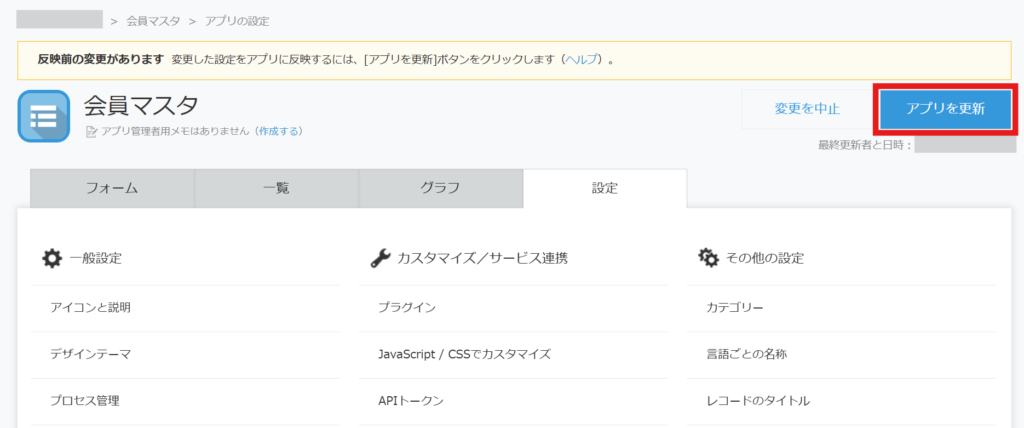
Task: Open the 一覧 tab
Action: coord(276,188)
